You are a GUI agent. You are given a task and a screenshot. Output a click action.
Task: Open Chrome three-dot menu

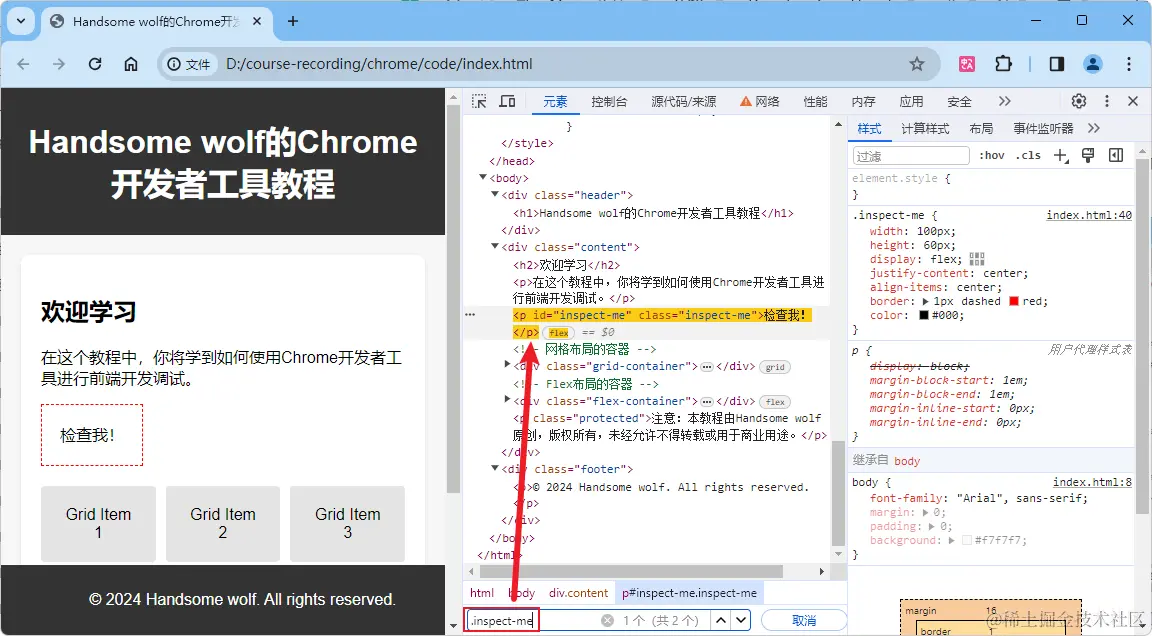1128,64
